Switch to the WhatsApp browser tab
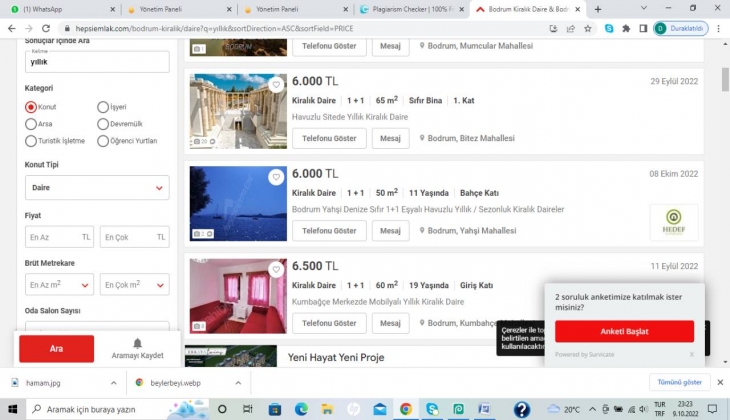This screenshot has height=420, width=730. (60, 9)
